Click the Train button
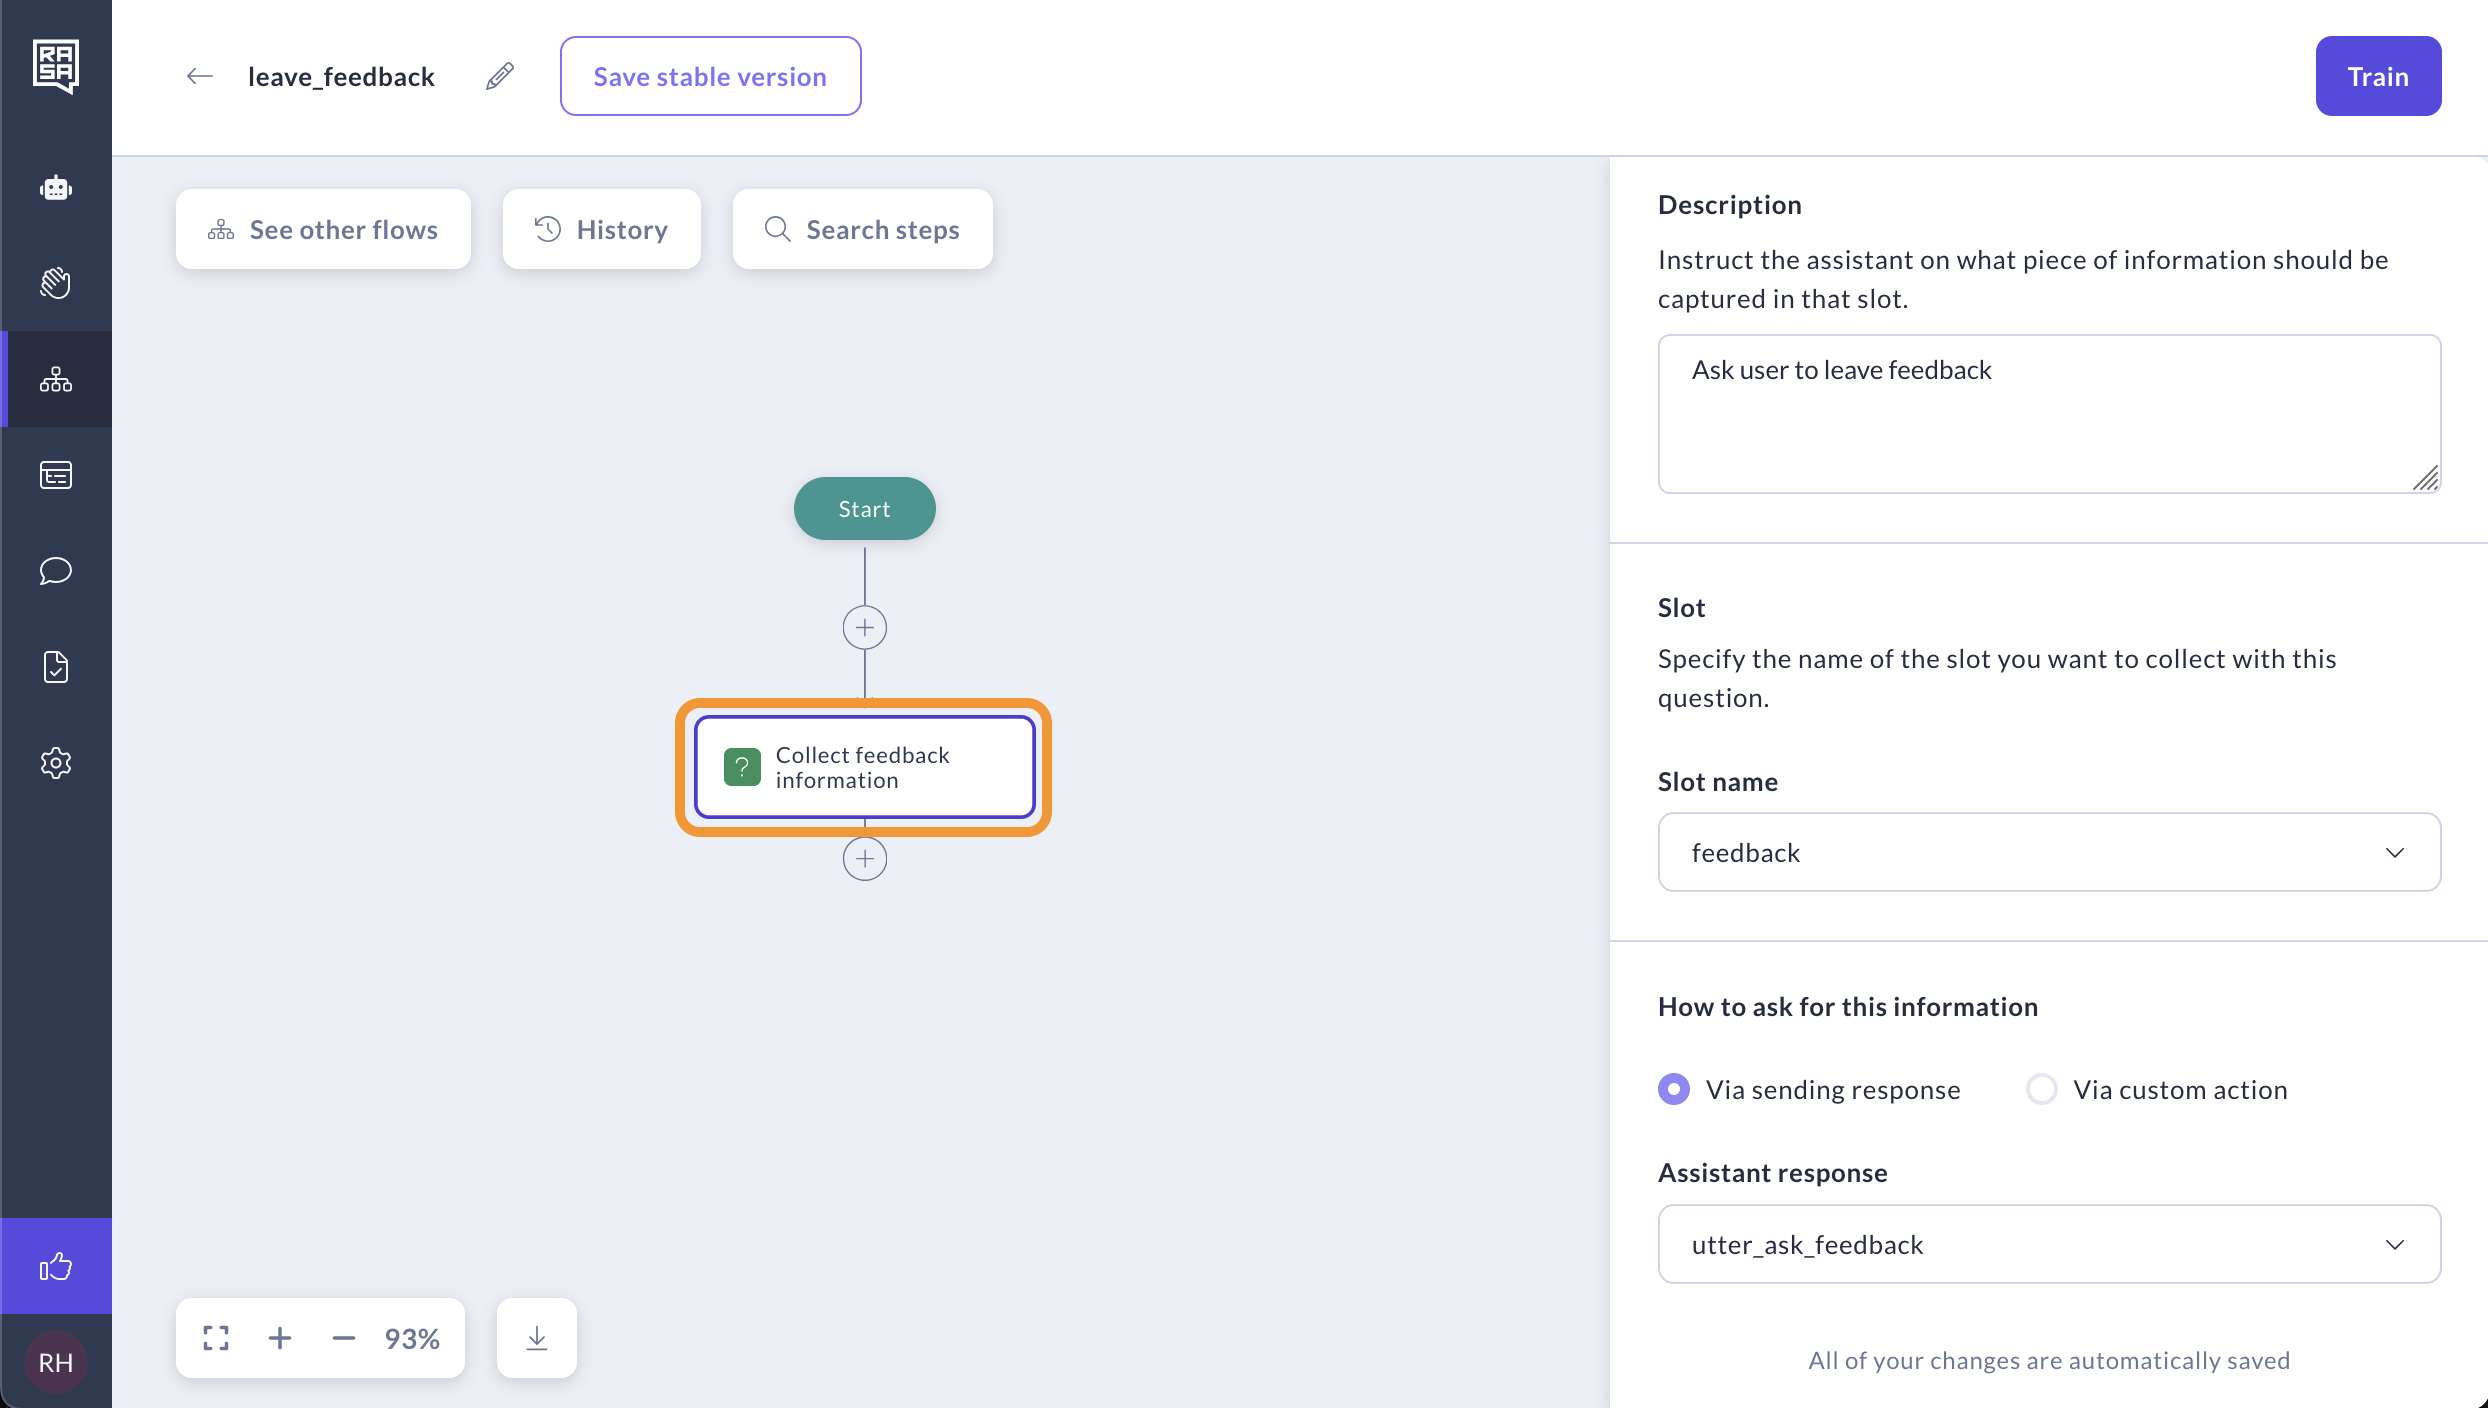The width and height of the screenshot is (2488, 1408). tap(2377, 76)
